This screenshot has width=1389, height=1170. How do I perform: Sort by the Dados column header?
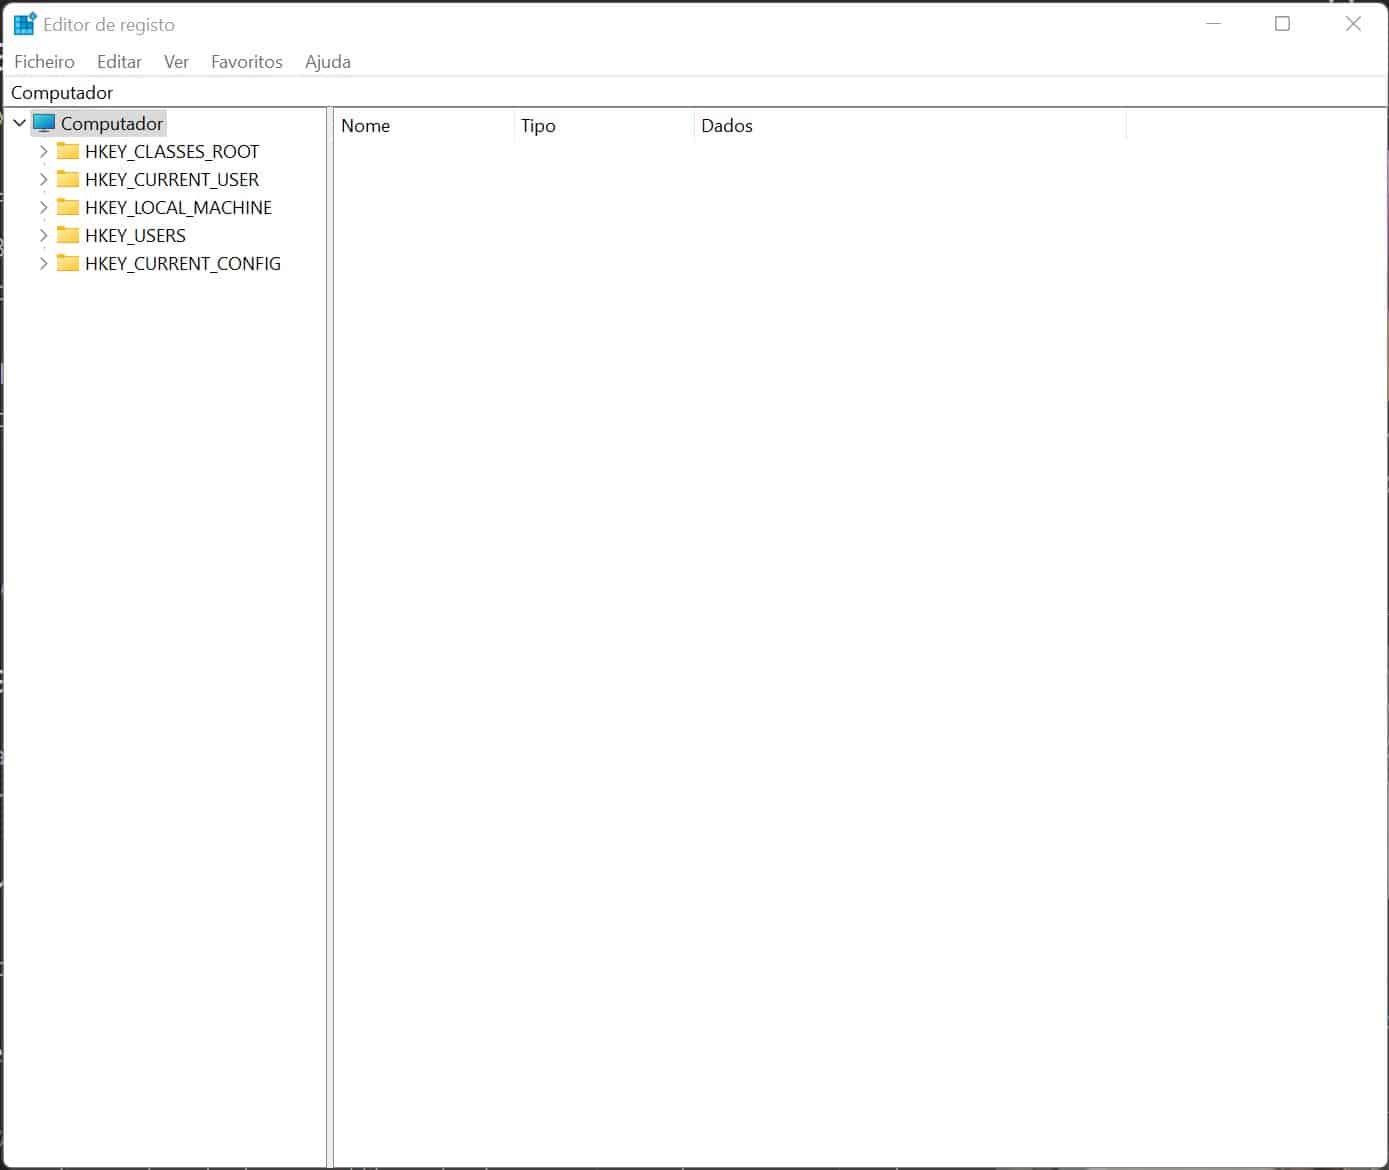(x=910, y=126)
